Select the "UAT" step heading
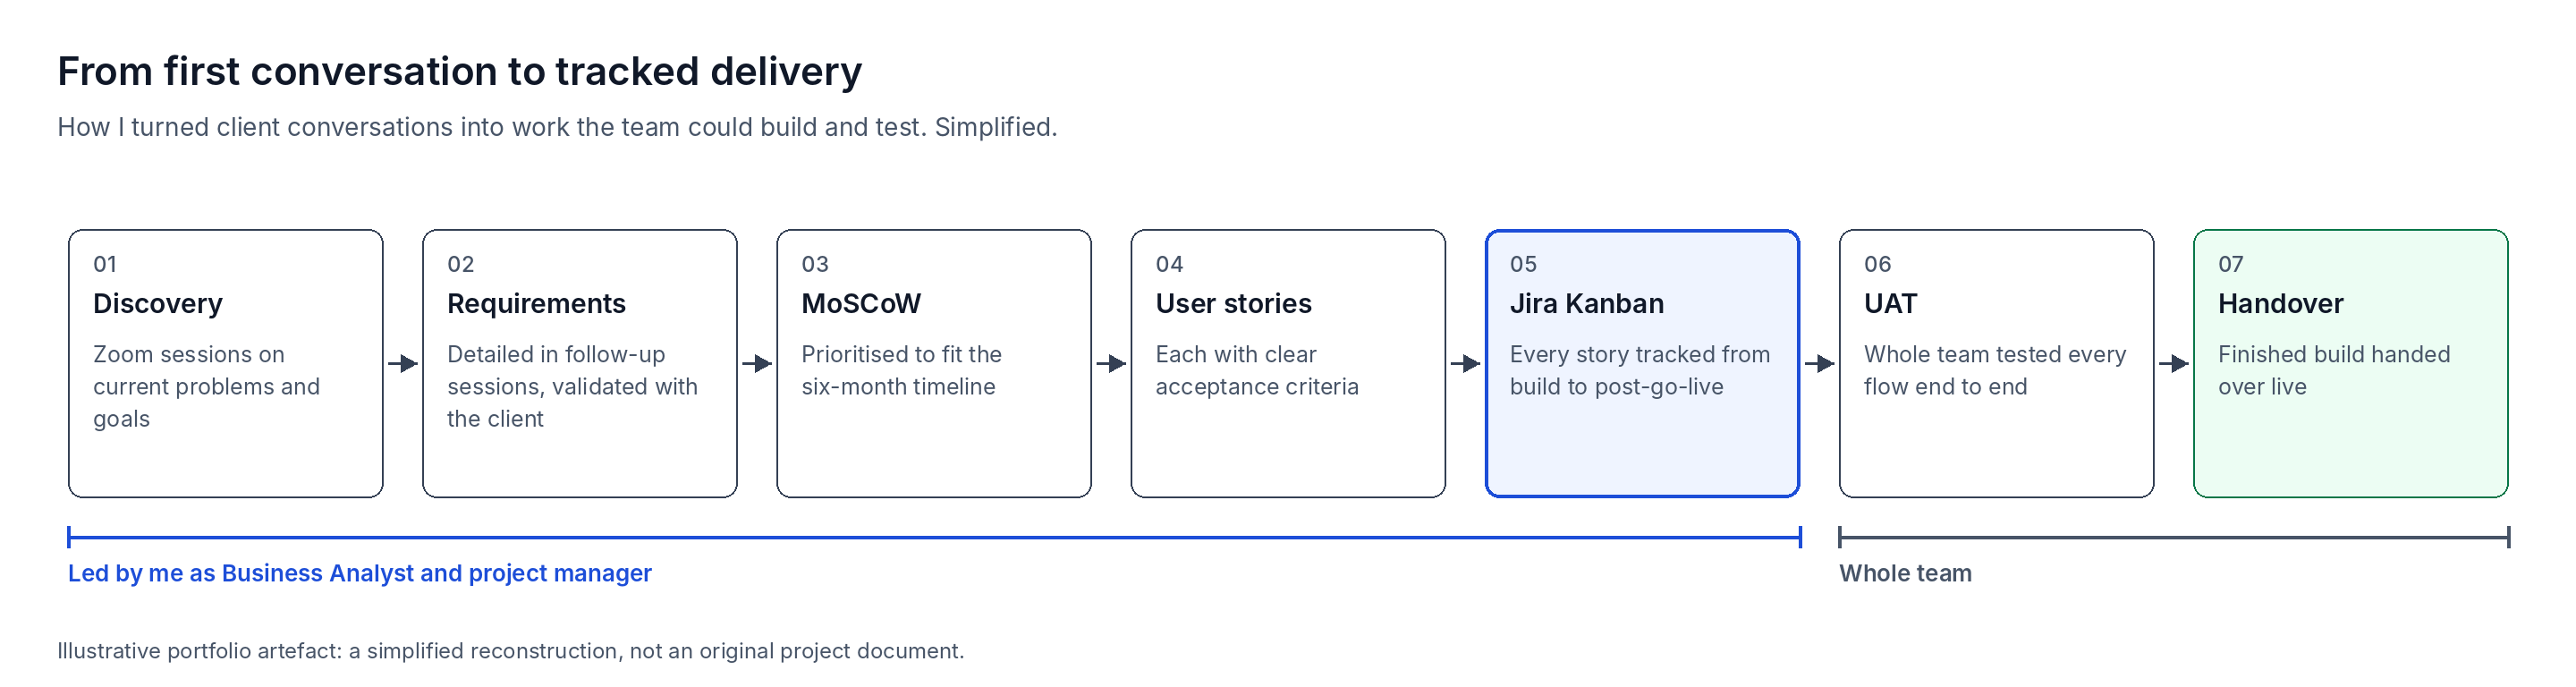The height and width of the screenshot is (687, 2576). (1890, 303)
